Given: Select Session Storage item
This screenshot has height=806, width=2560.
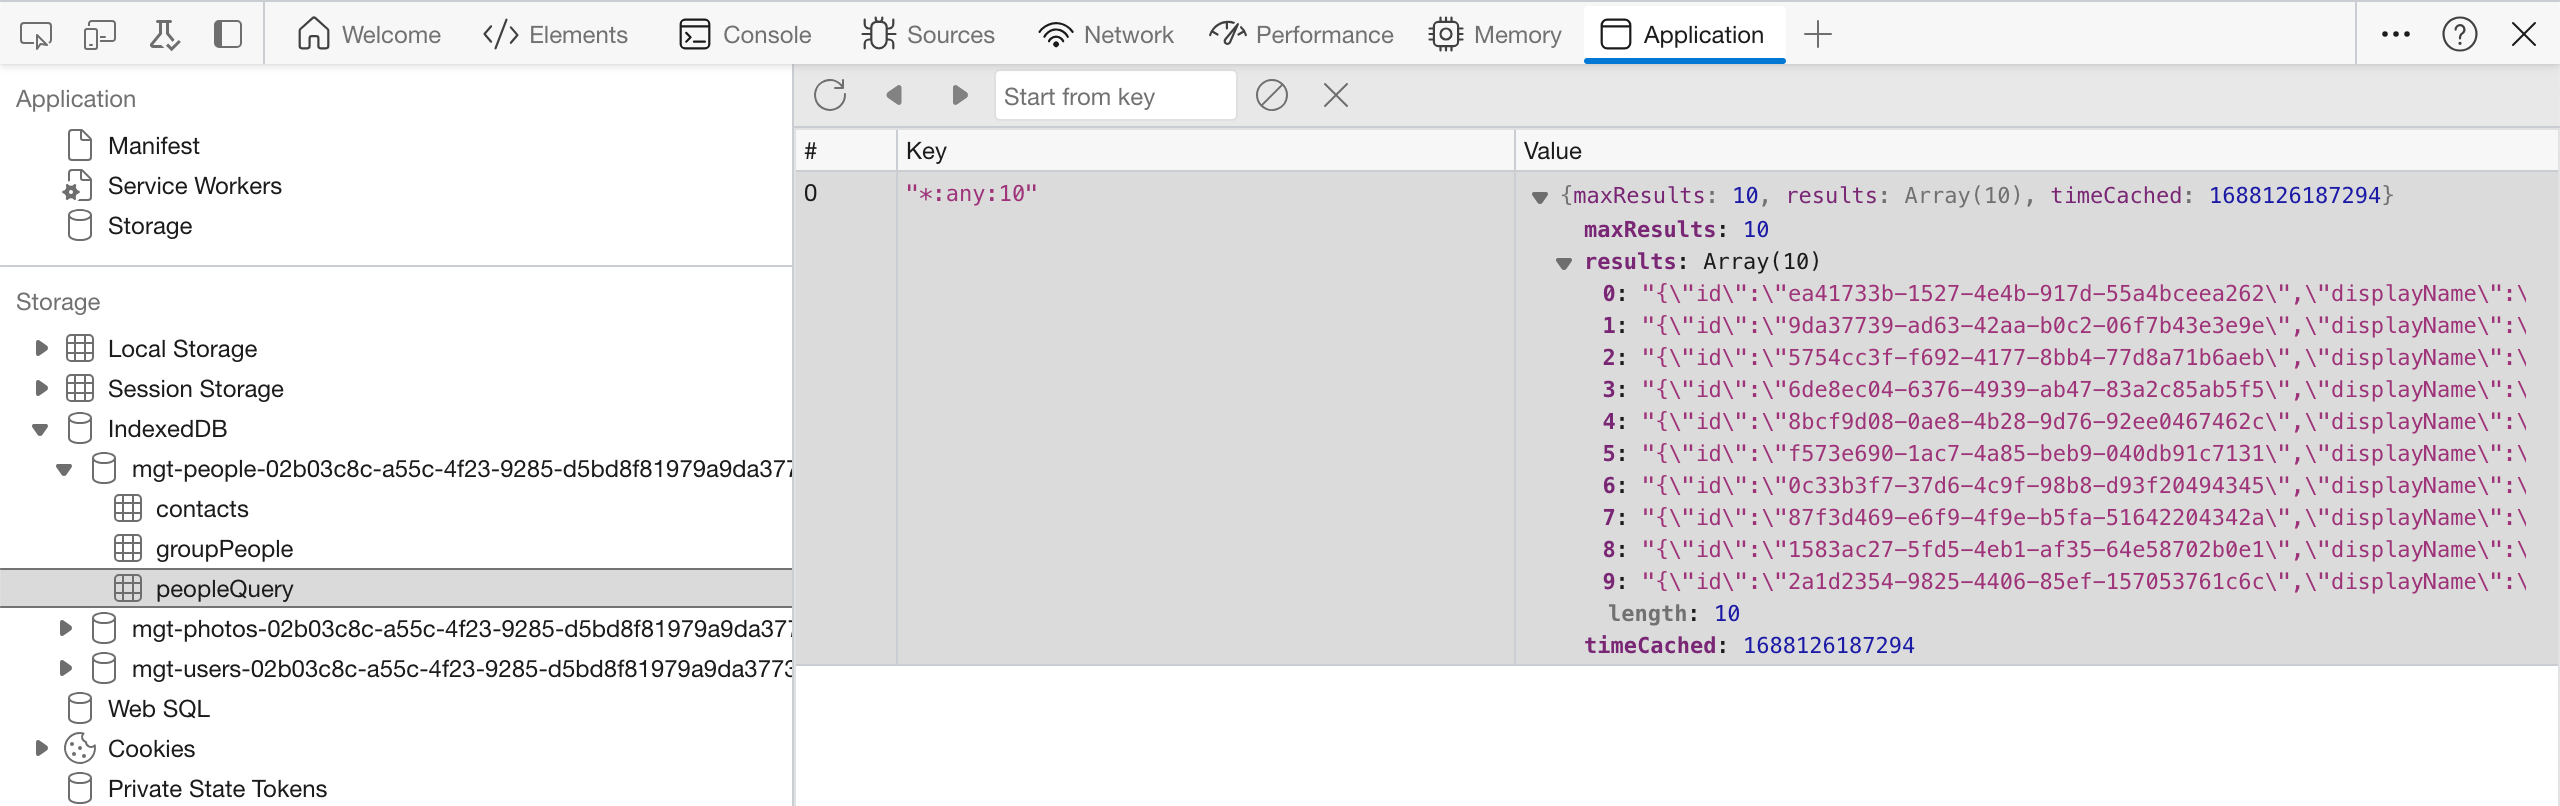Looking at the screenshot, I should pos(195,389).
